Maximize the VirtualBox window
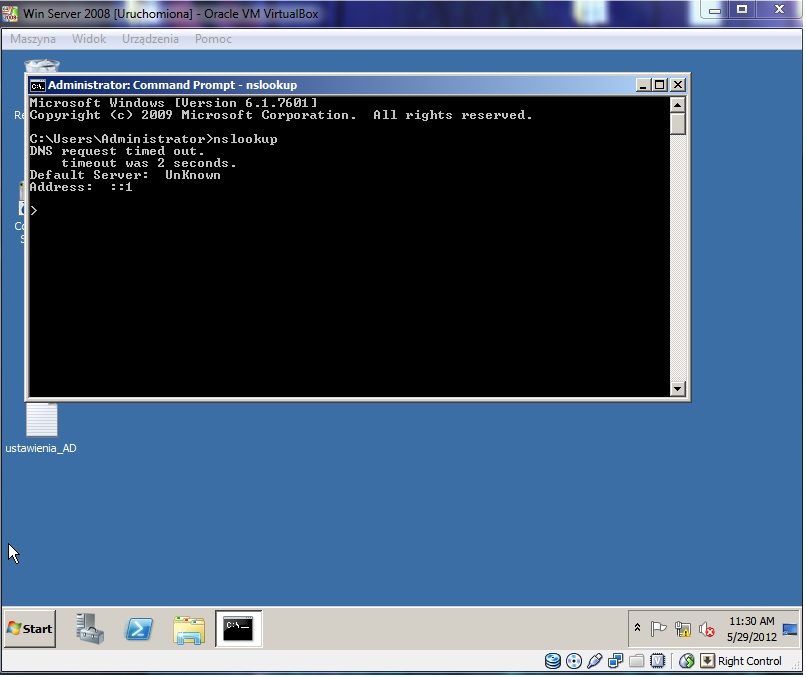This screenshot has width=806, height=677. (x=741, y=9)
